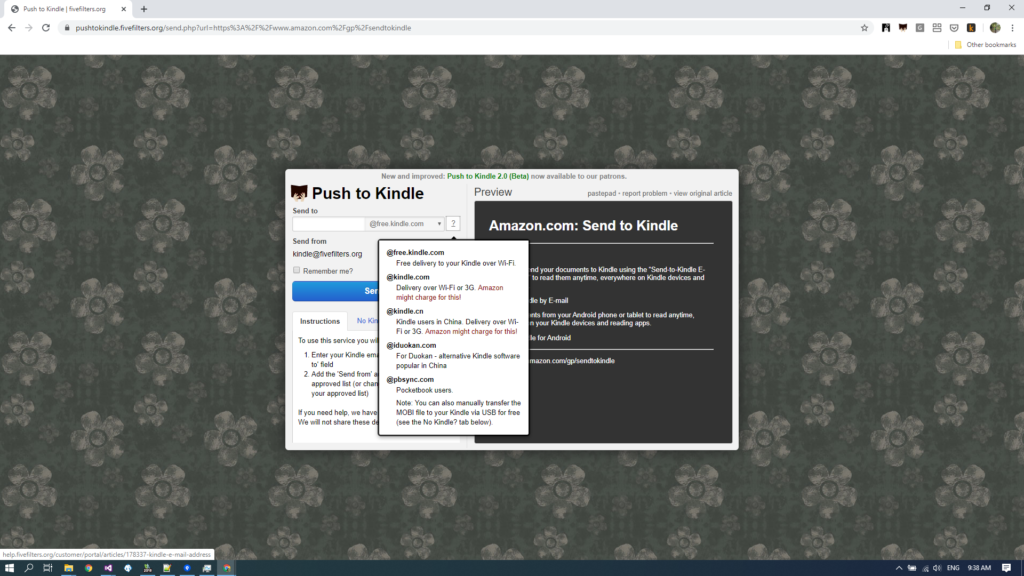Switch to the Instructions tab
This screenshot has width=1024, height=576.
click(320, 321)
